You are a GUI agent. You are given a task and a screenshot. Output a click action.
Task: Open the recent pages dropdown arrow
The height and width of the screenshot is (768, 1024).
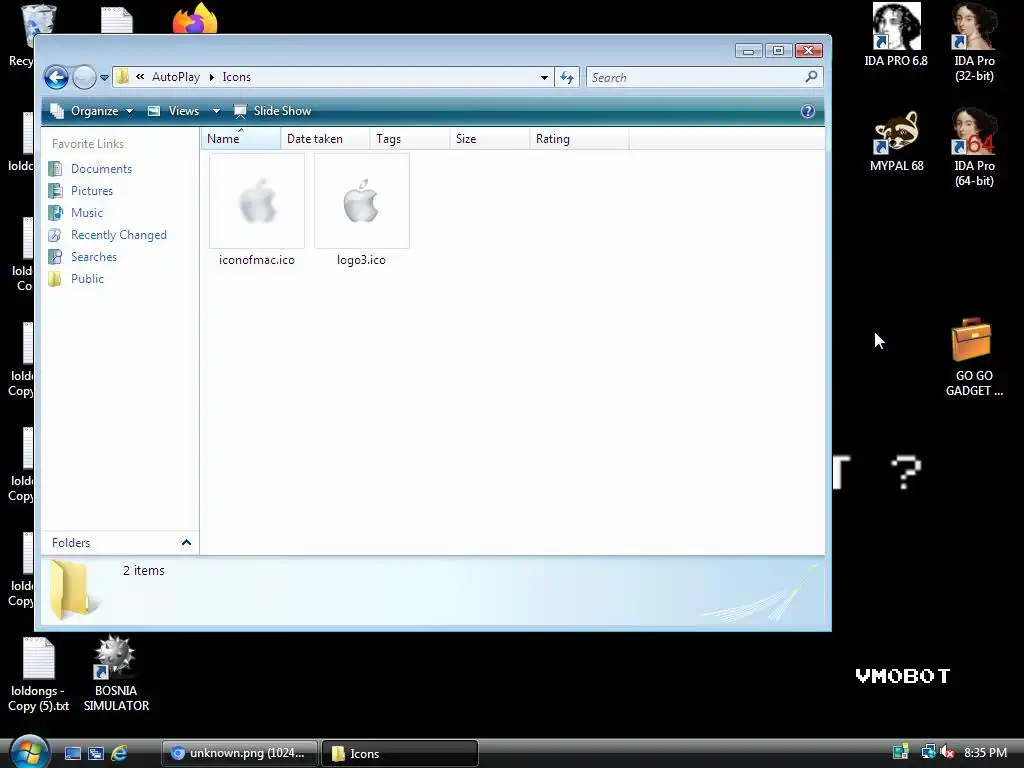click(104, 78)
